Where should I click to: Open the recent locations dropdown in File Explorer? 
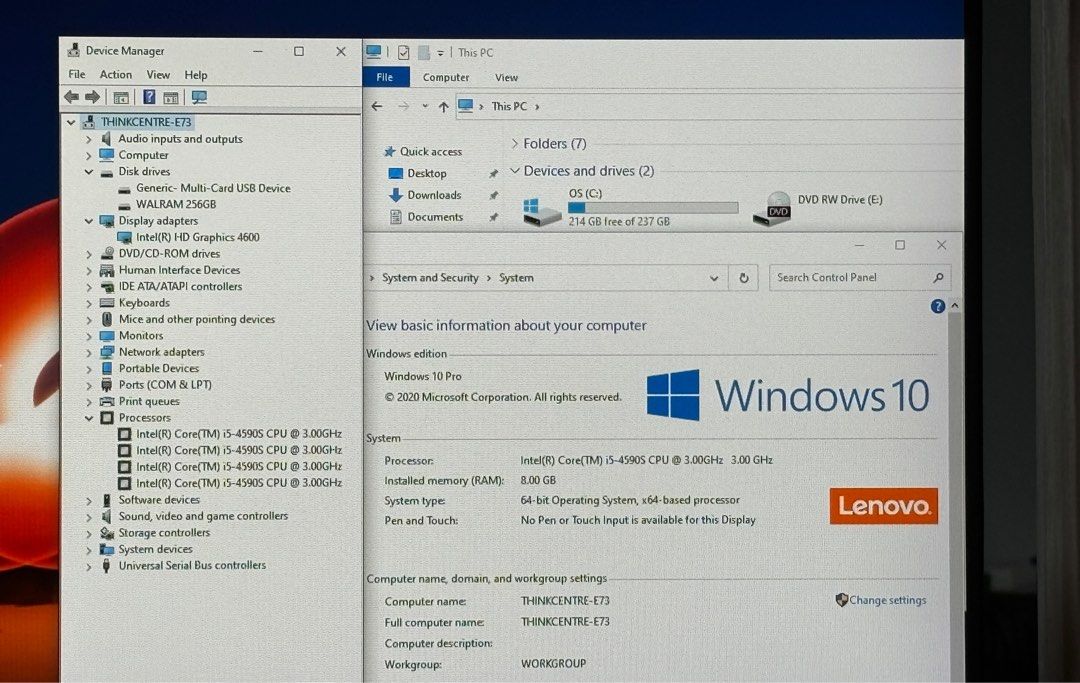425,106
